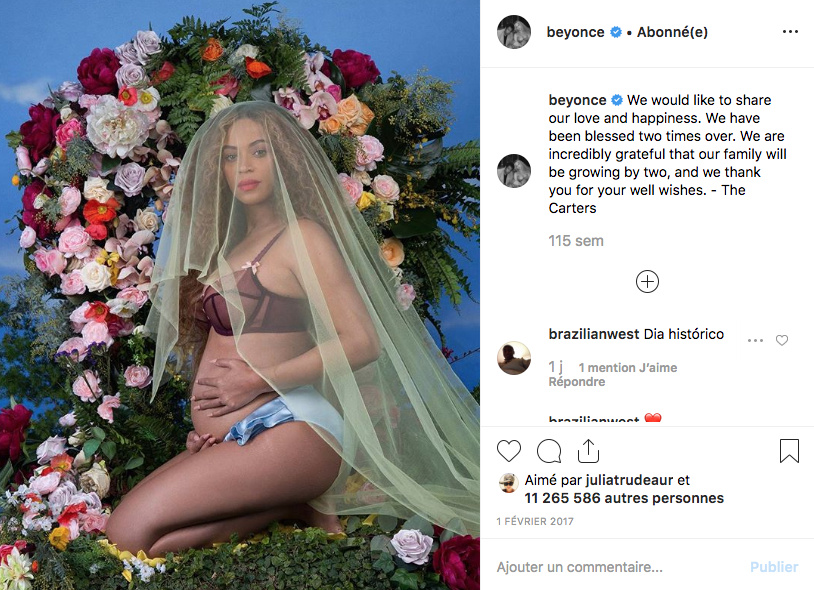
Task: Toggle the Abonné(e) follow status
Action: pos(672,32)
